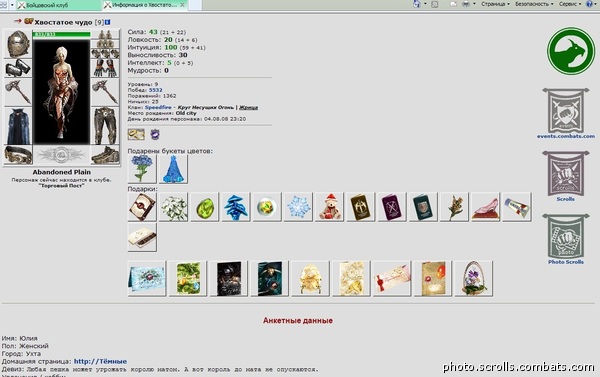Click the print toolbar icon
This screenshot has width=600, height=377.
pos(466,4)
